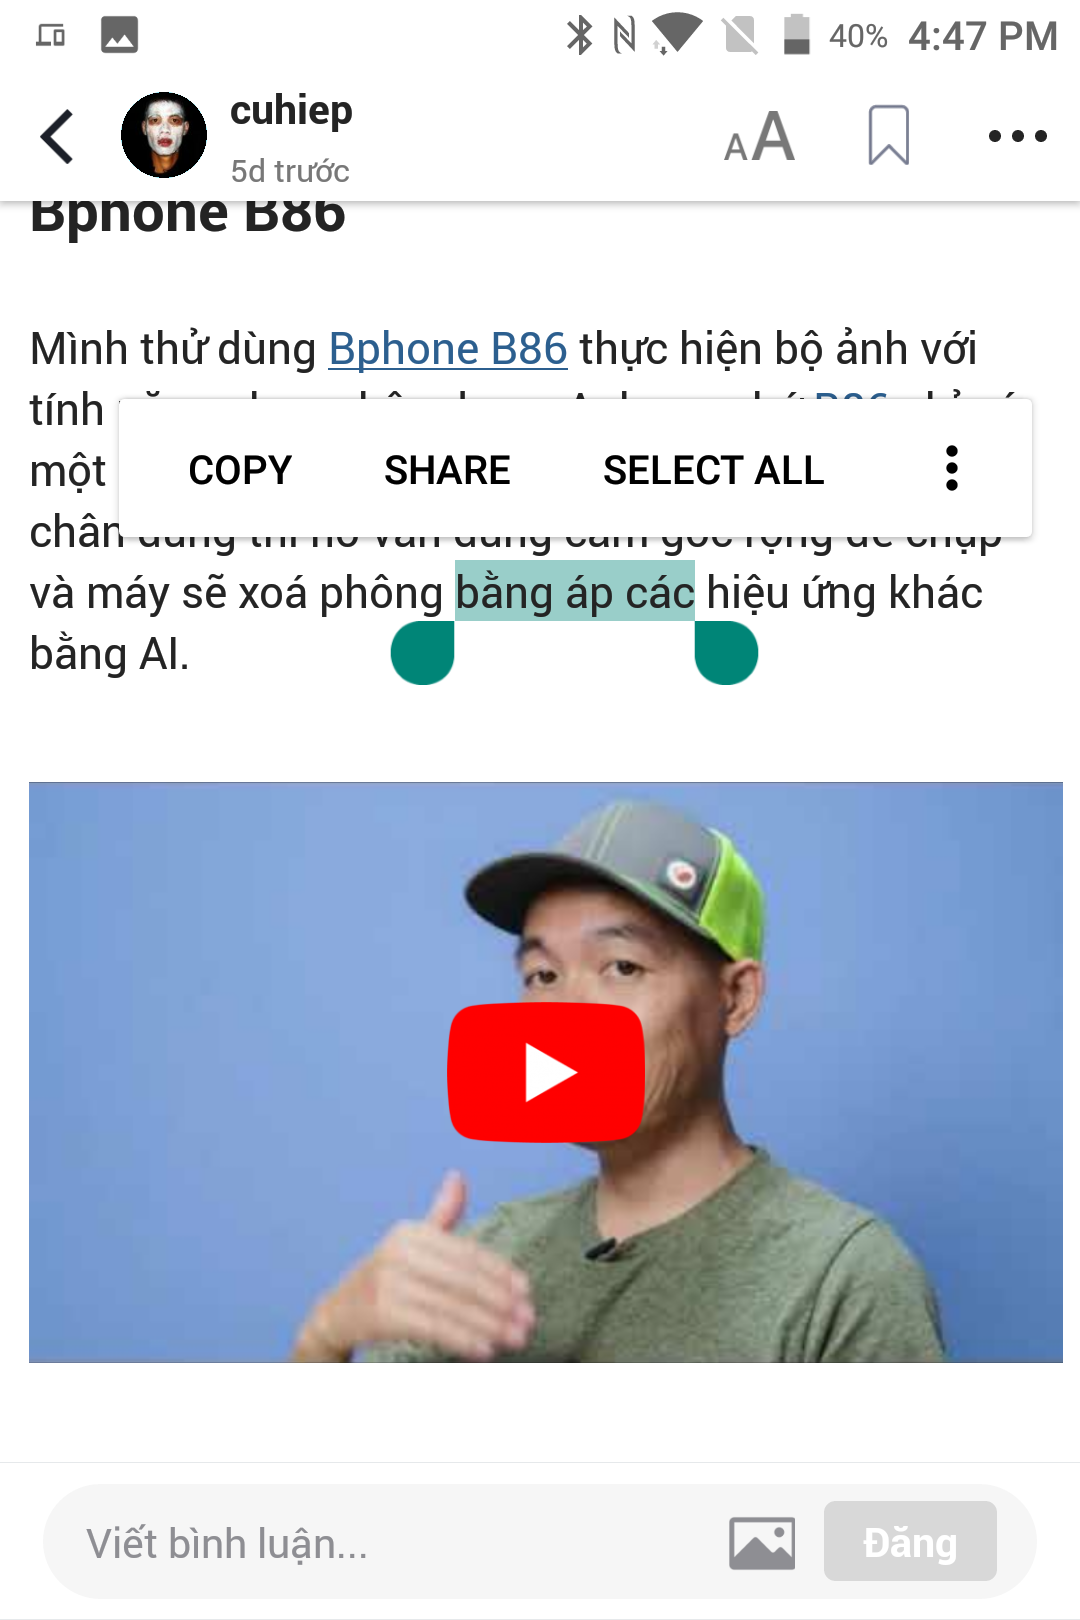This screenshot has width=1080, height=1620.
Task: Tap COPY in the selection menu
Action: point(240,470)
